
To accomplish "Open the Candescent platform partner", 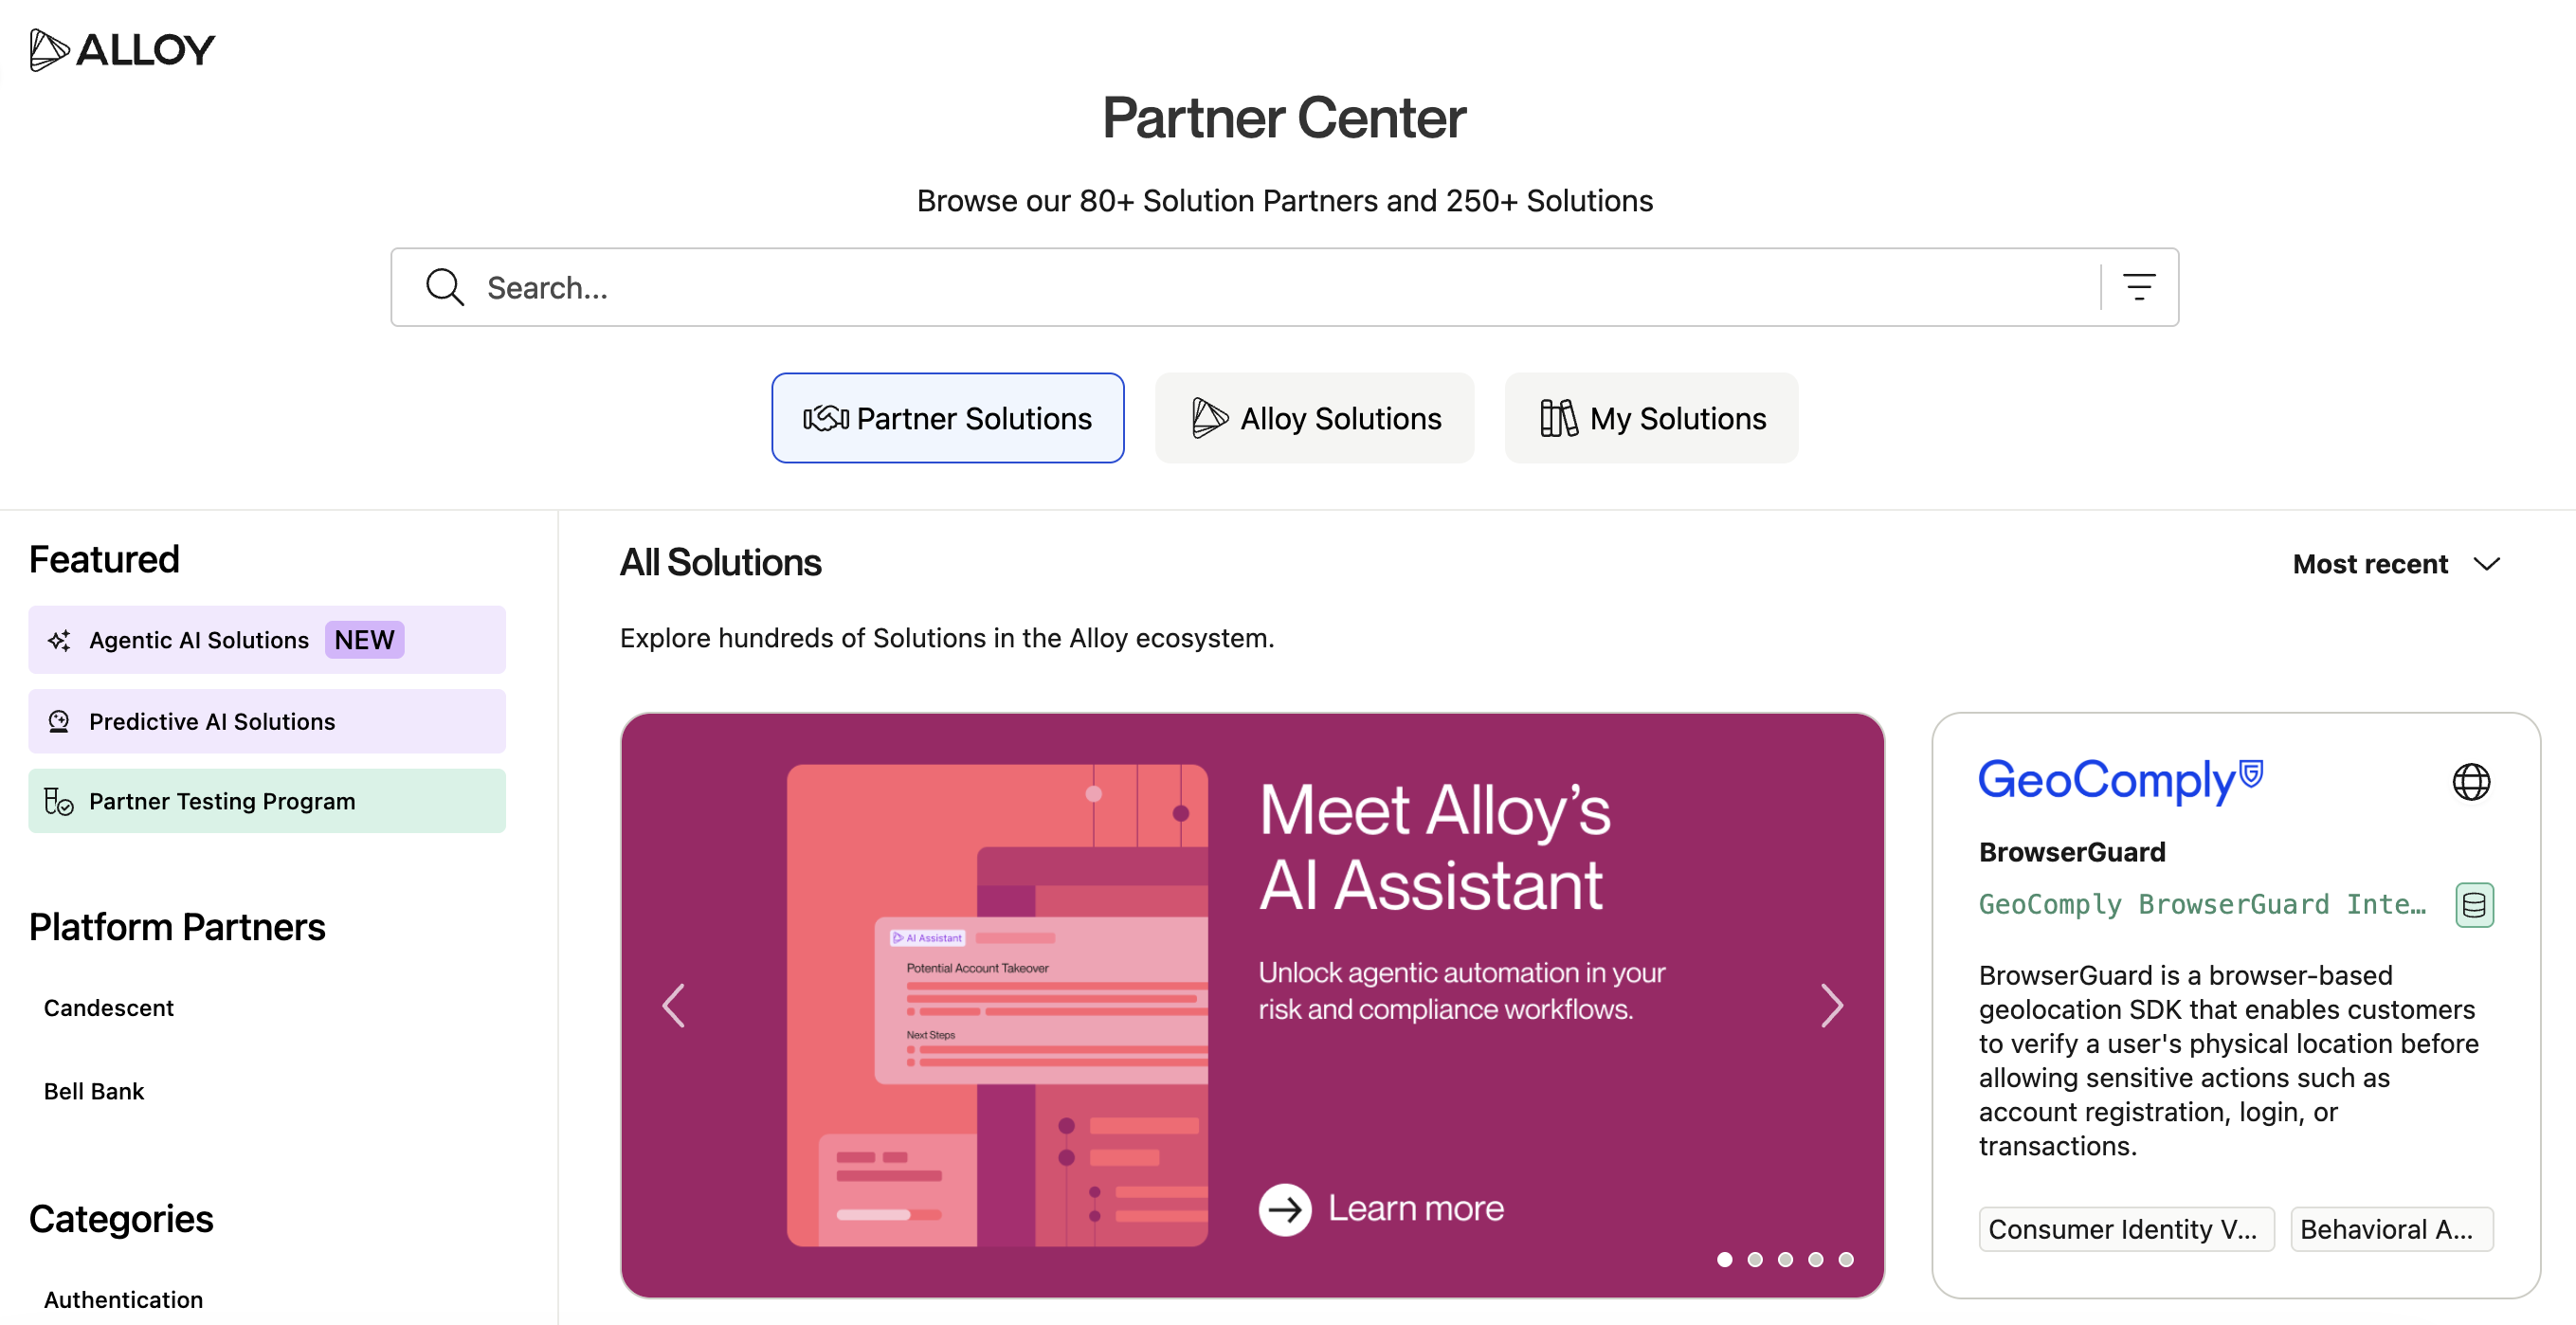I will click(109, 1008).
